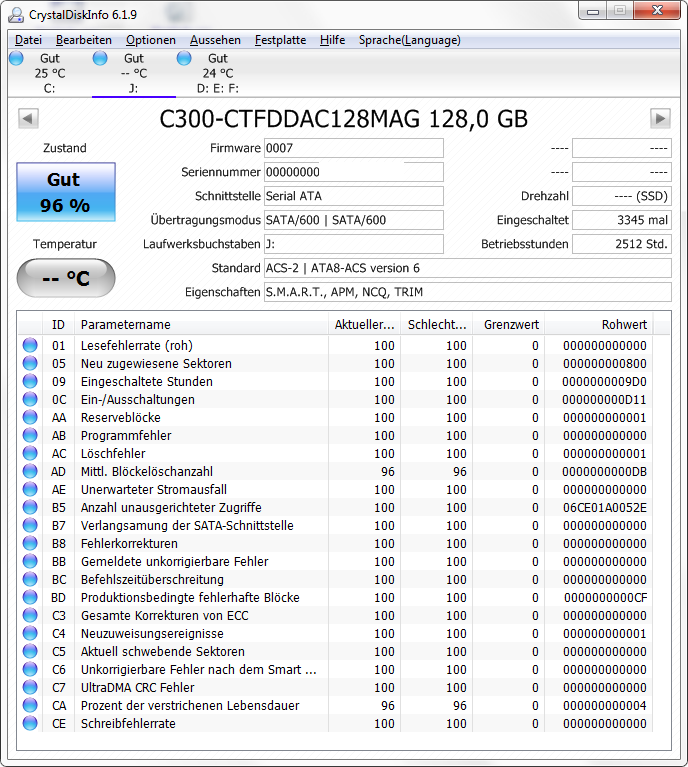Click status orb for Produktionsbedingte fehlerhafte Blöcke
This screenshot has width=688, height=767.
(x=30, y=597)
